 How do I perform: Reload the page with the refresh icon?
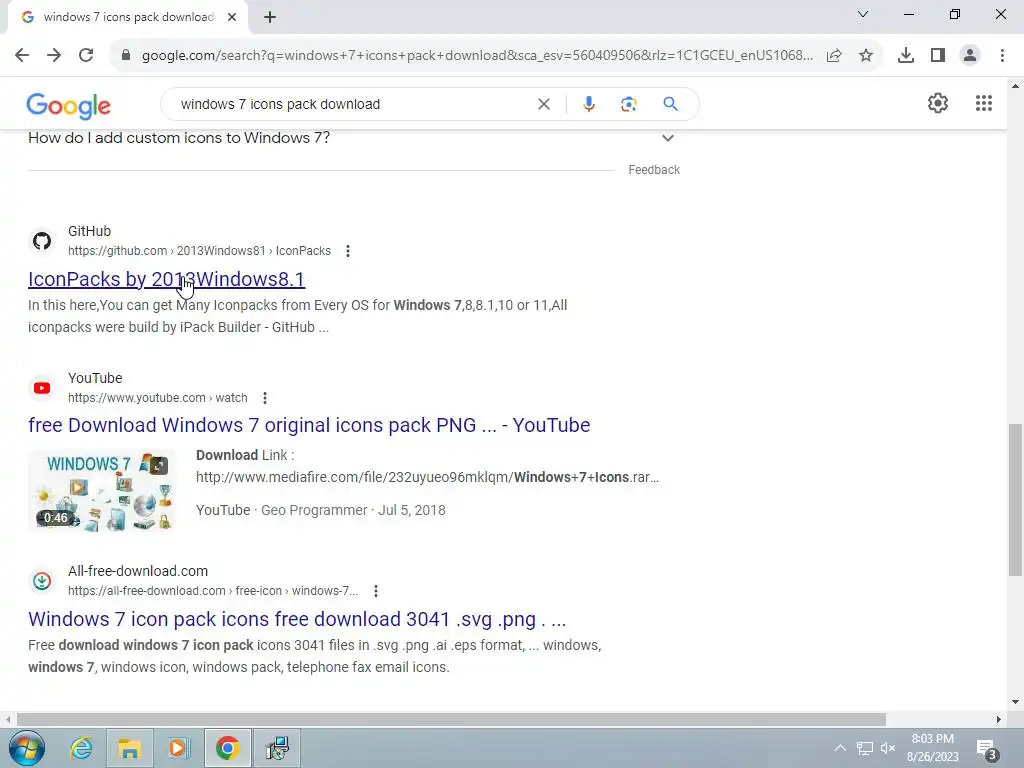pyautogui.click(x=86, y=56)
